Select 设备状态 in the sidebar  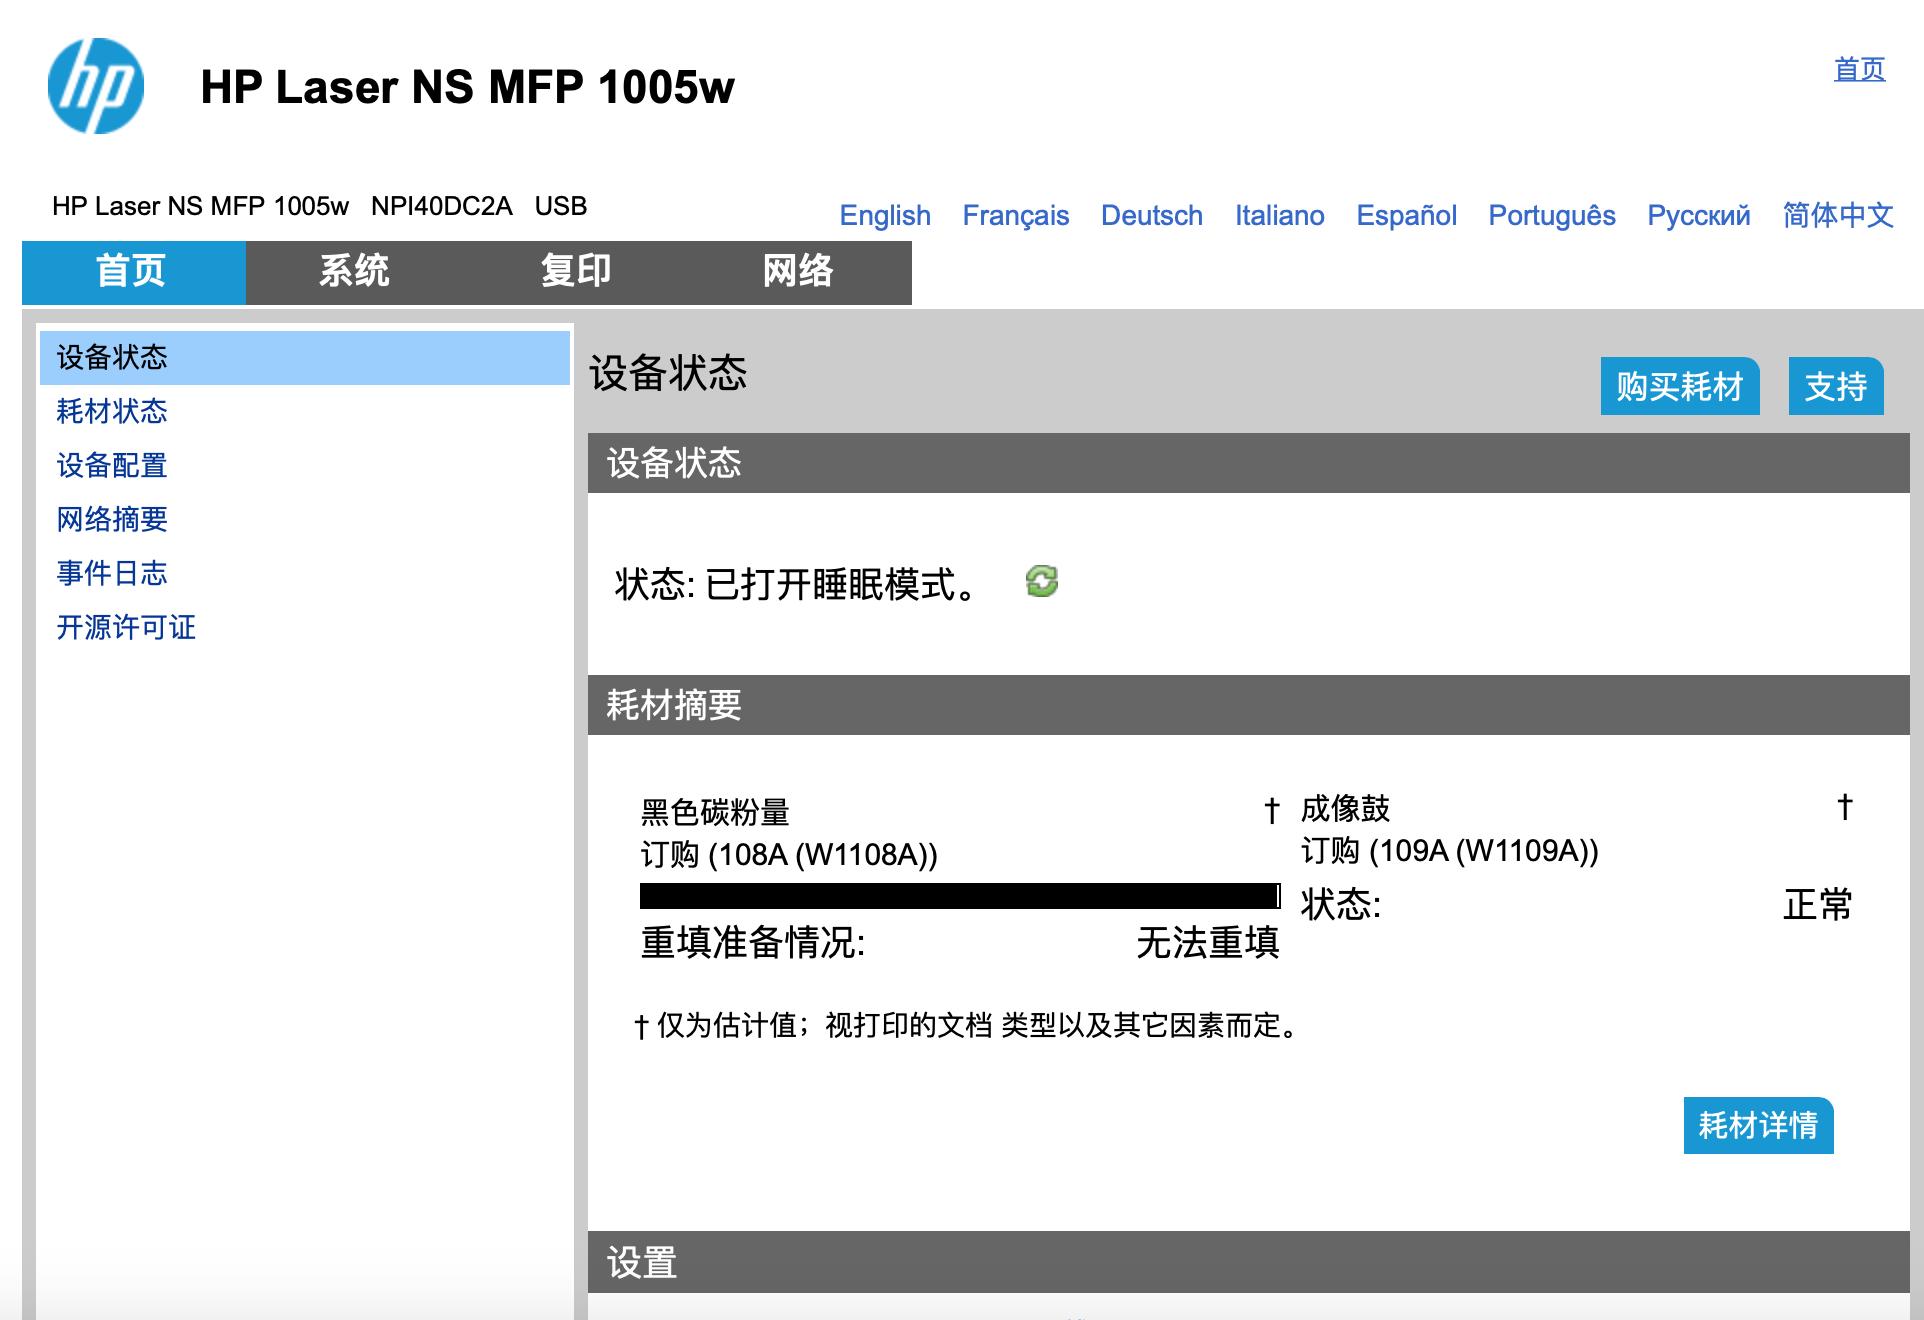(112, 355)
